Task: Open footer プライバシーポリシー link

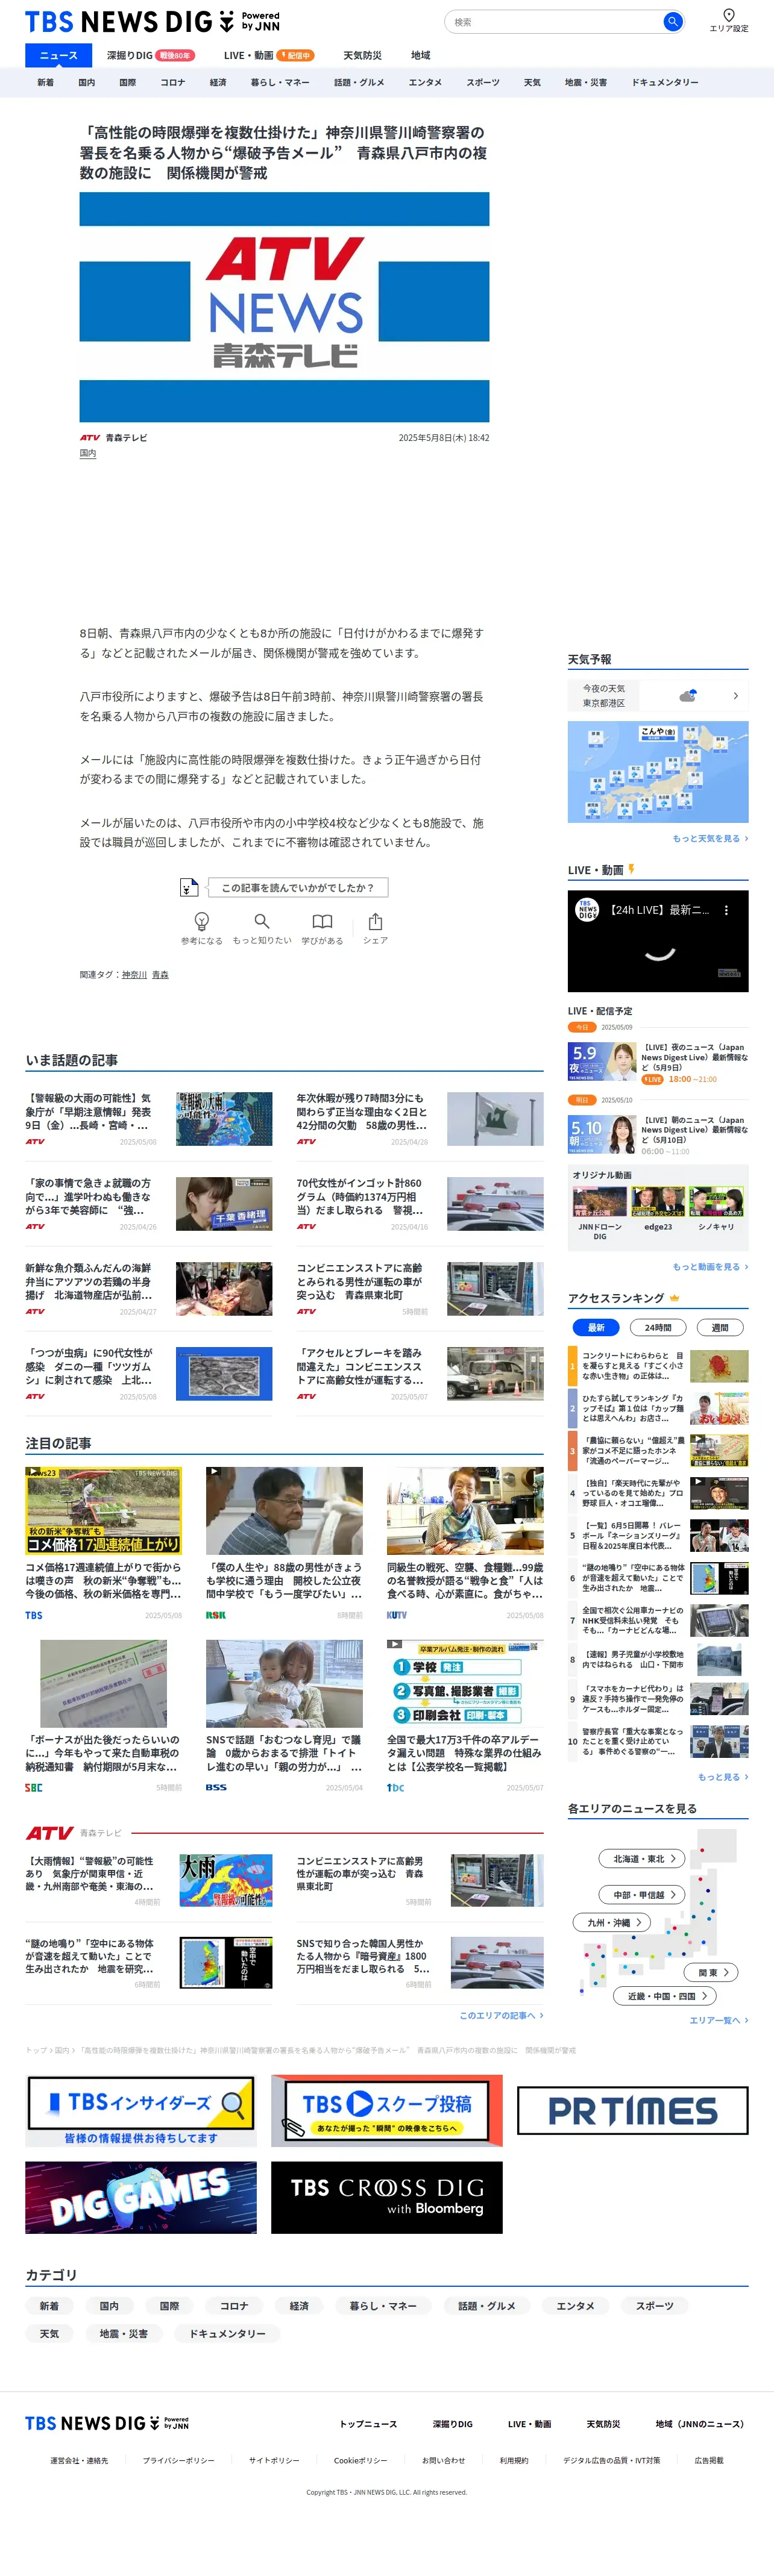Action: [x=178, y=2460]
